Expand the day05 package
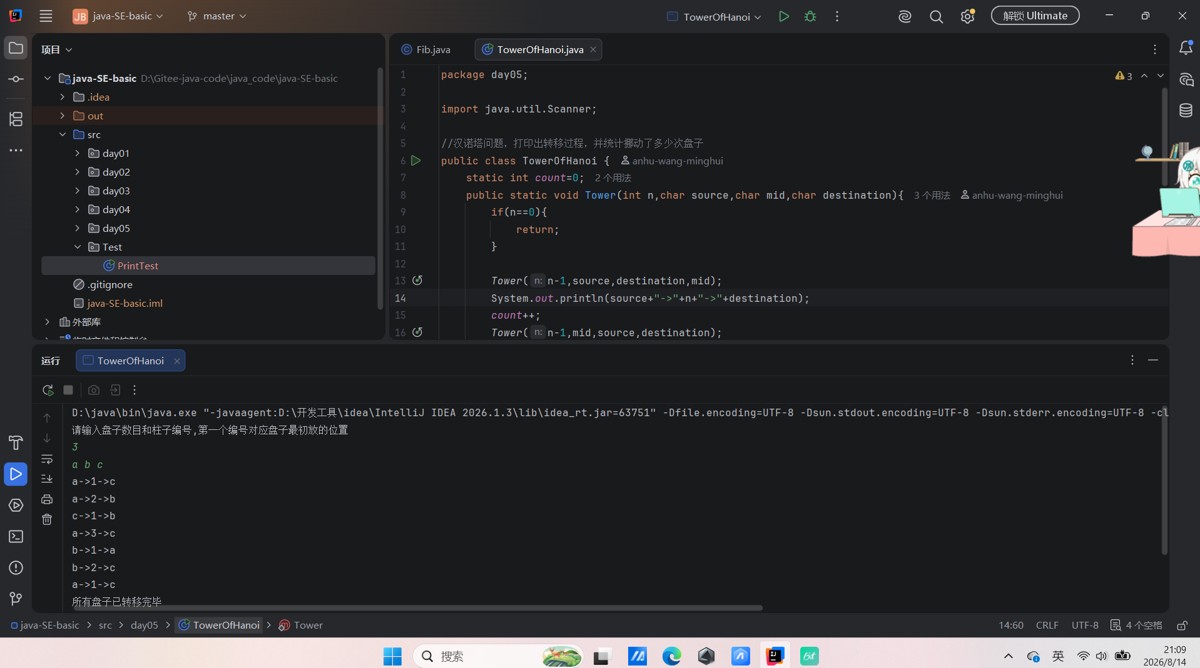The width and height of the screenshot is (1200, 668). coord(77,229)
